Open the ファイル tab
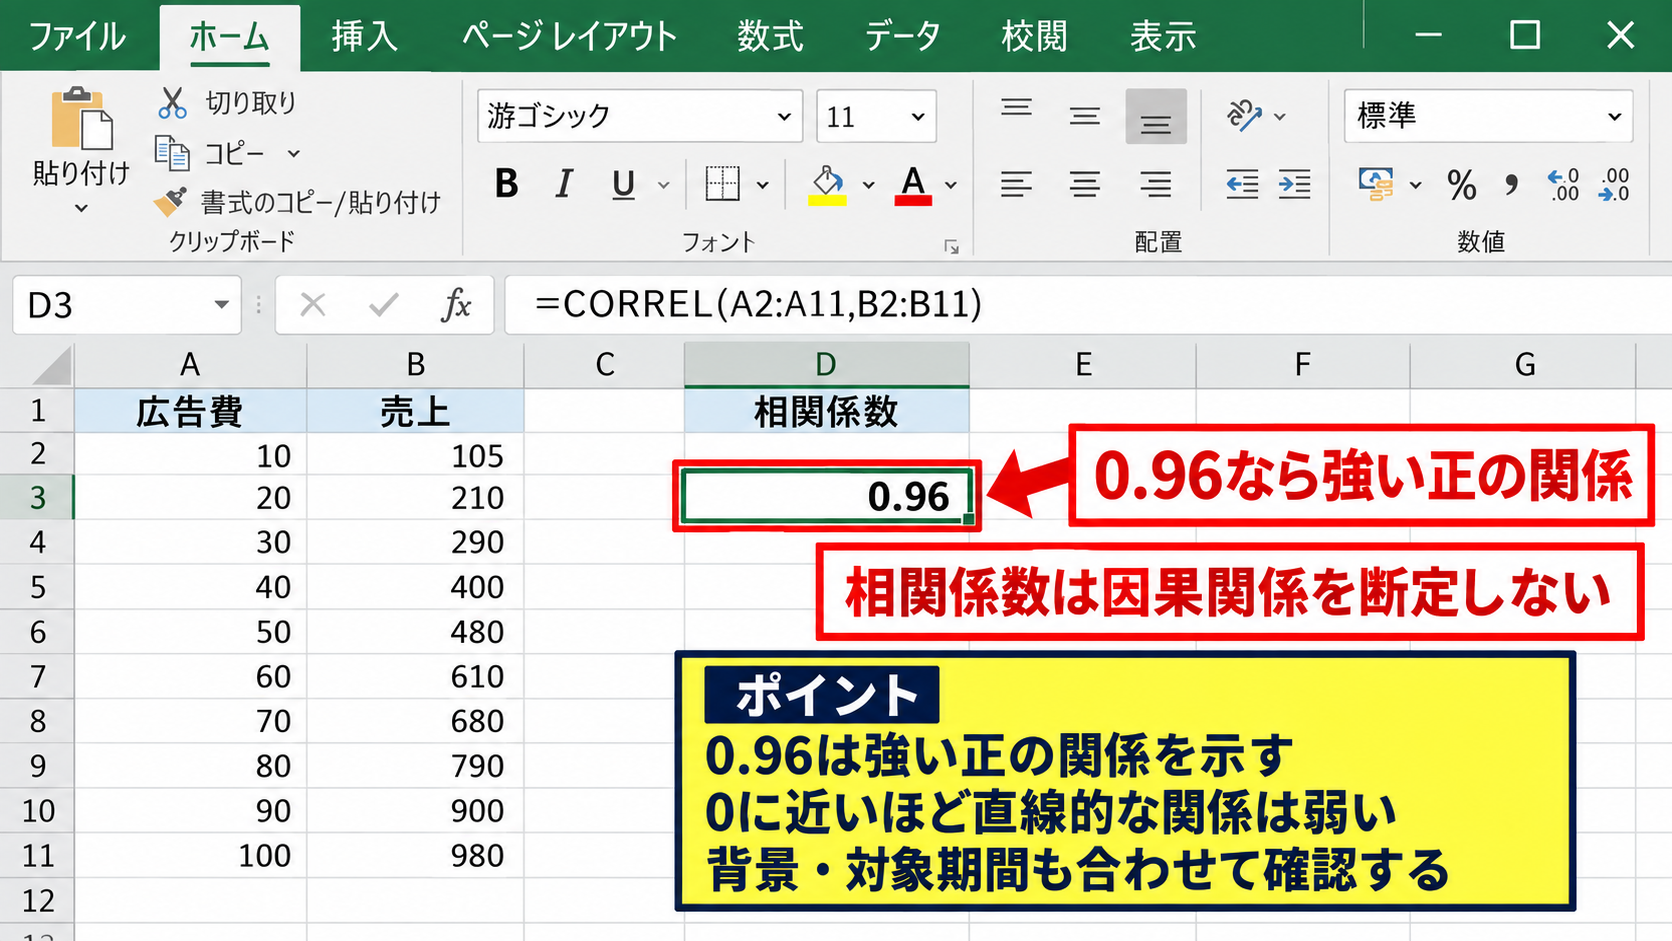Image resolution: width=1672 pixels, height=941 pixels. [x=78, y=37]
